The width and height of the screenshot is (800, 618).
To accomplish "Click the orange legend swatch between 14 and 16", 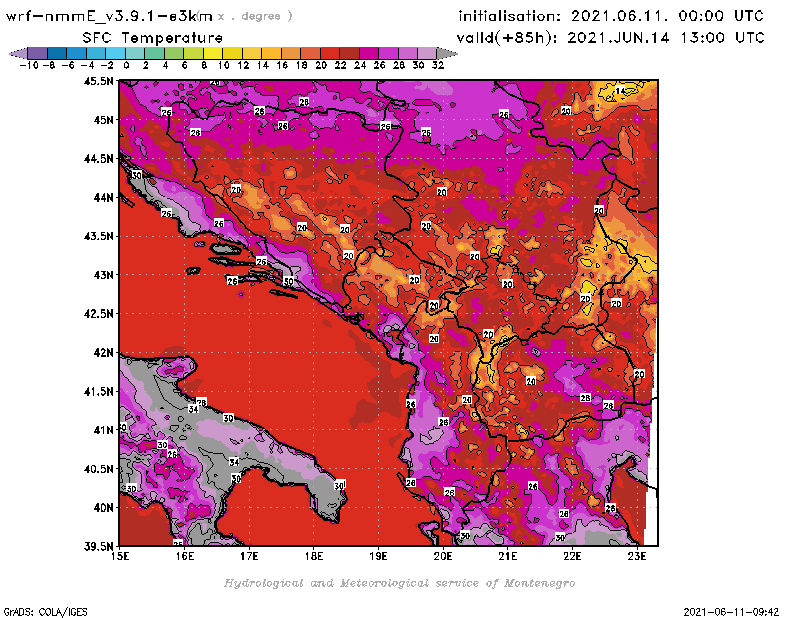I will point(271,54).
